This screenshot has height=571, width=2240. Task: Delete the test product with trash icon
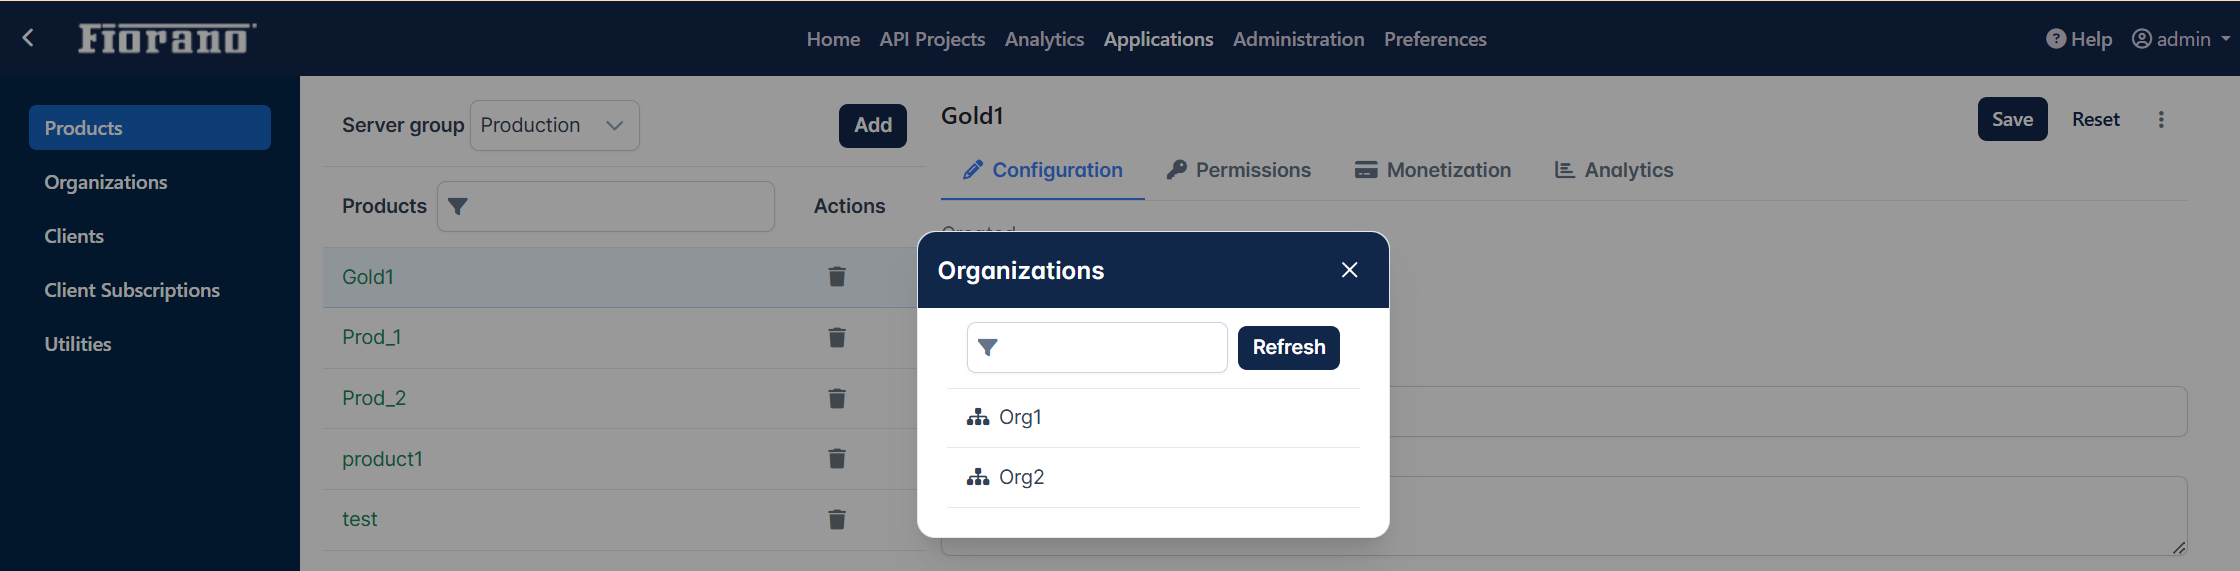click(x=837, y=520)
